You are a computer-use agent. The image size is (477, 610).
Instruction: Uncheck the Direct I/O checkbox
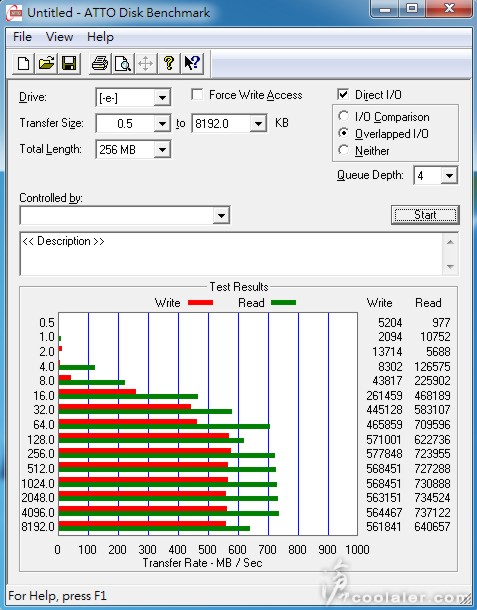pos(343,95)
